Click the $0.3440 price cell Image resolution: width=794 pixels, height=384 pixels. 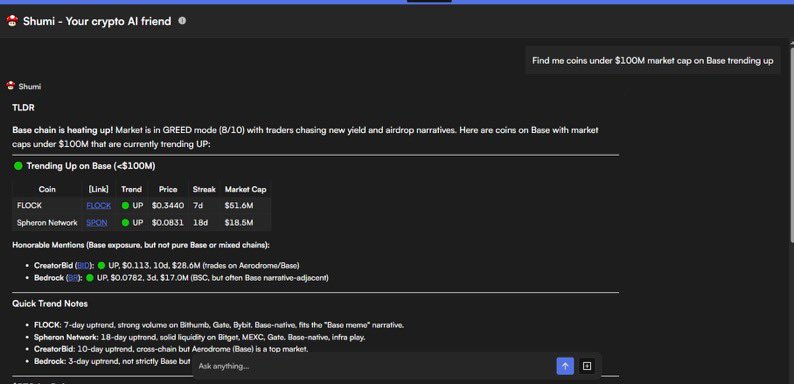click(168, 206)
